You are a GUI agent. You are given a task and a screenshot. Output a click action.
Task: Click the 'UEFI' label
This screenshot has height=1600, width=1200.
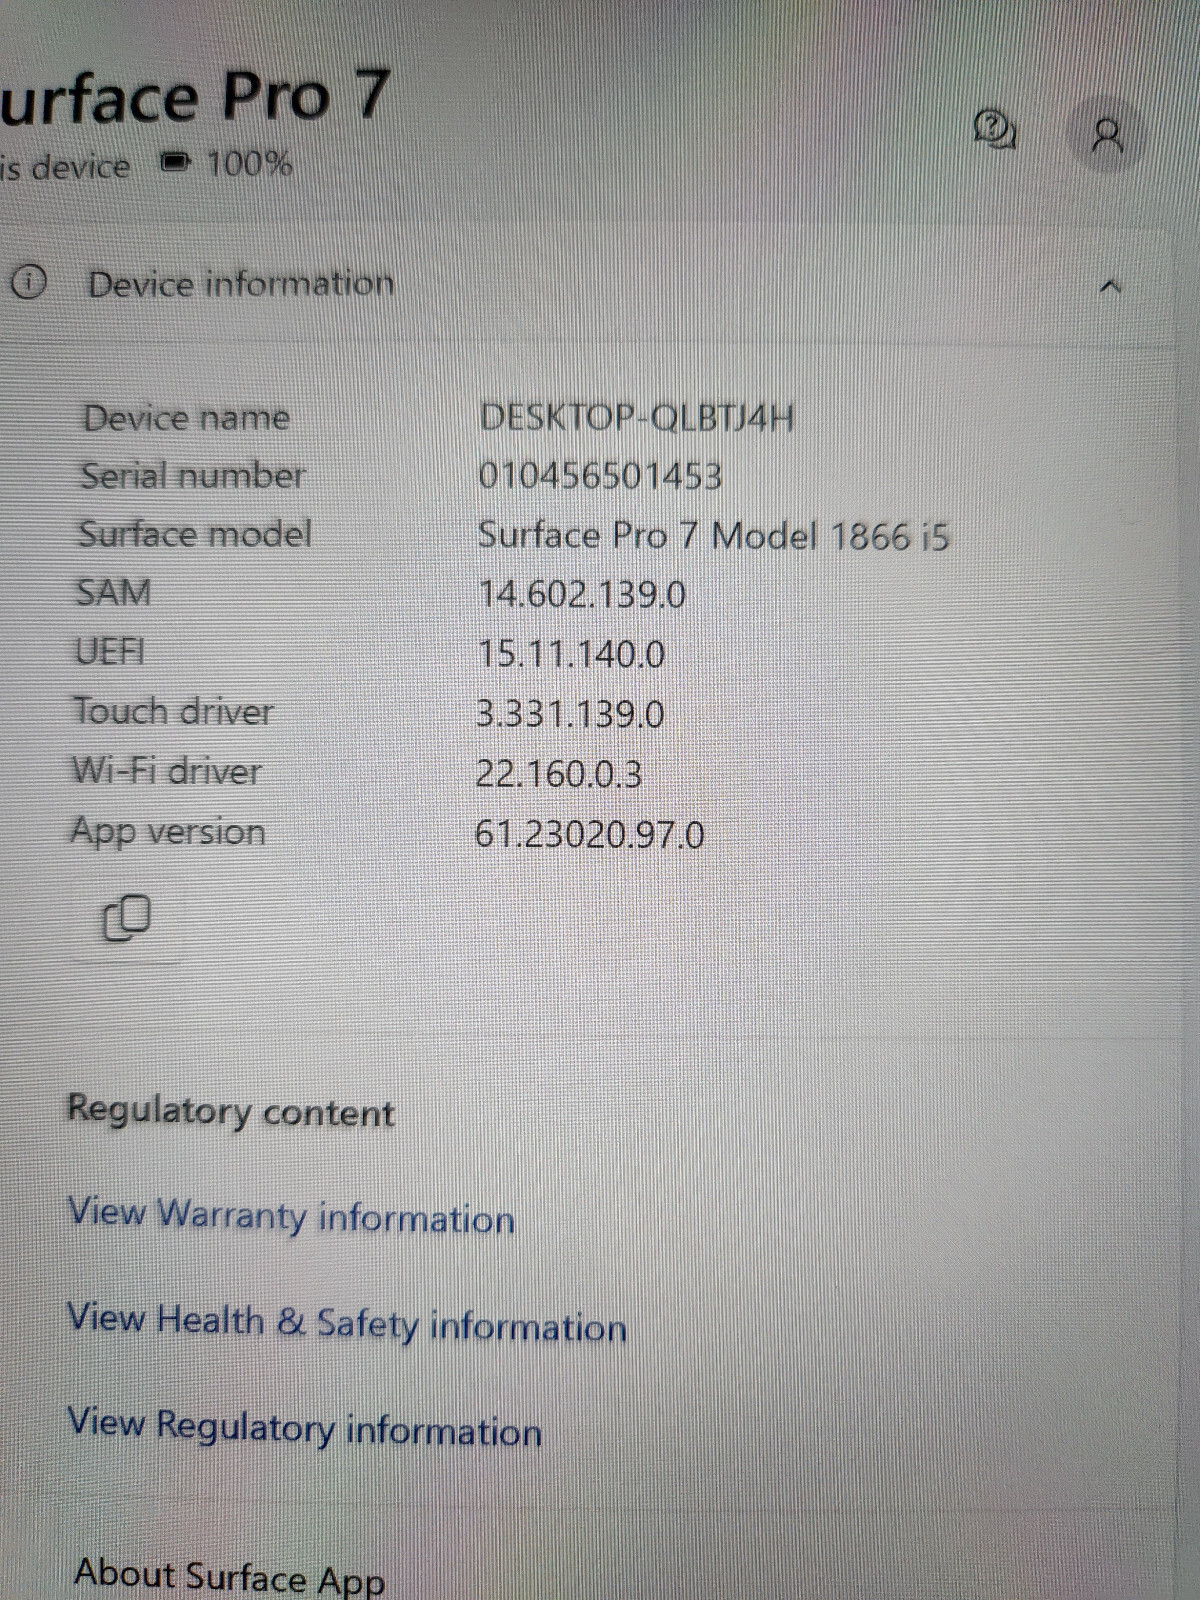pos(110,651)
